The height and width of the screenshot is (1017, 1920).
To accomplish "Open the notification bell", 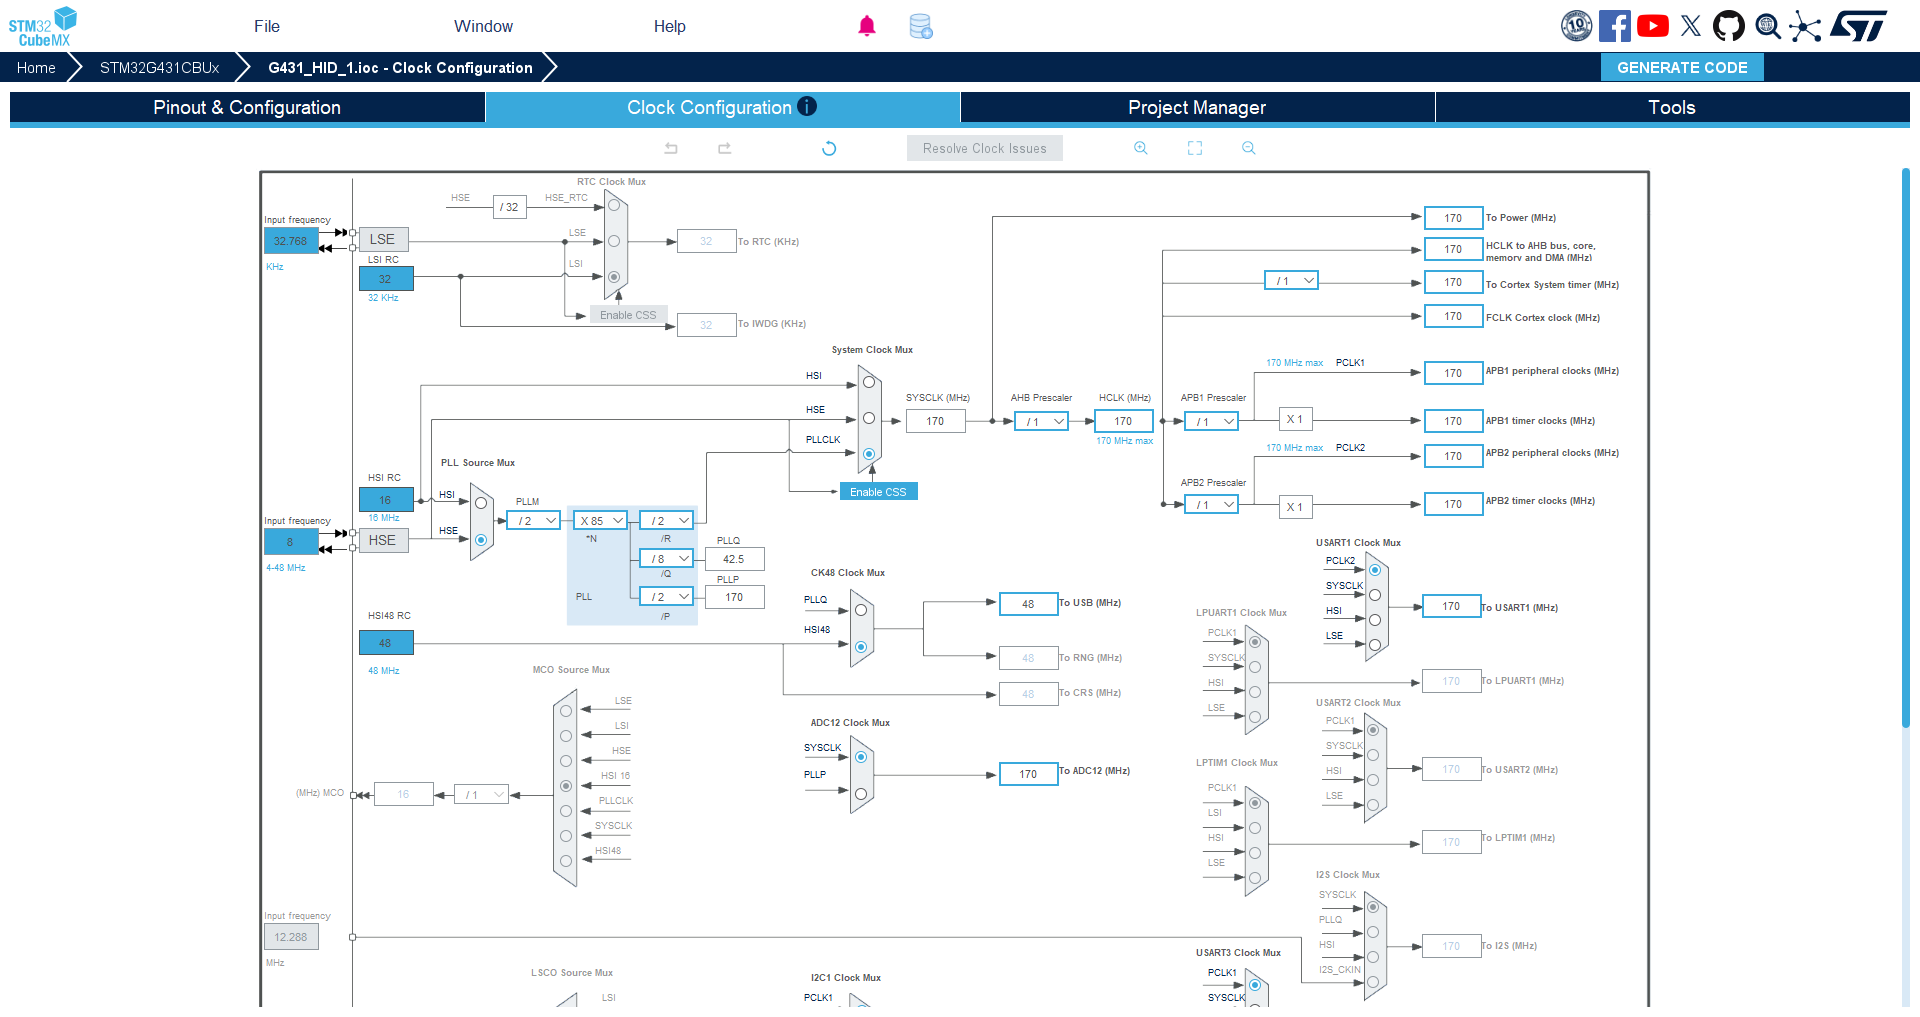I will pyautogui.click(x=867, y=26).
